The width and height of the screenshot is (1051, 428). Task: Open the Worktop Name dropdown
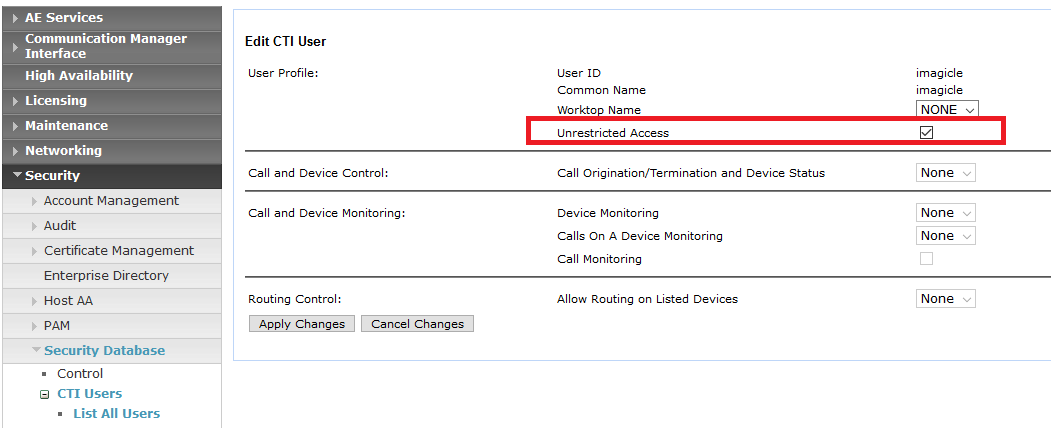946,110
